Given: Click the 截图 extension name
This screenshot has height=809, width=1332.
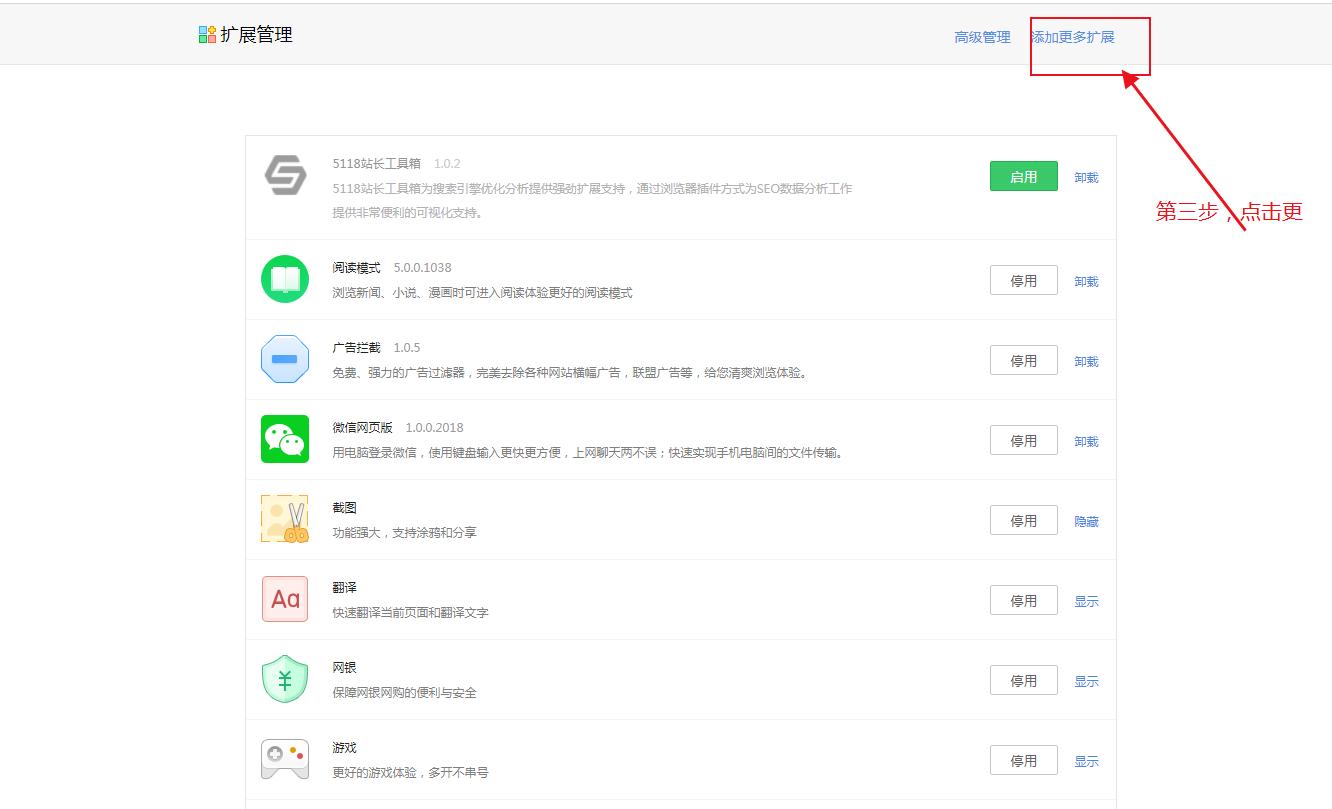Looking at the screenshot, I should pos(345,507).
